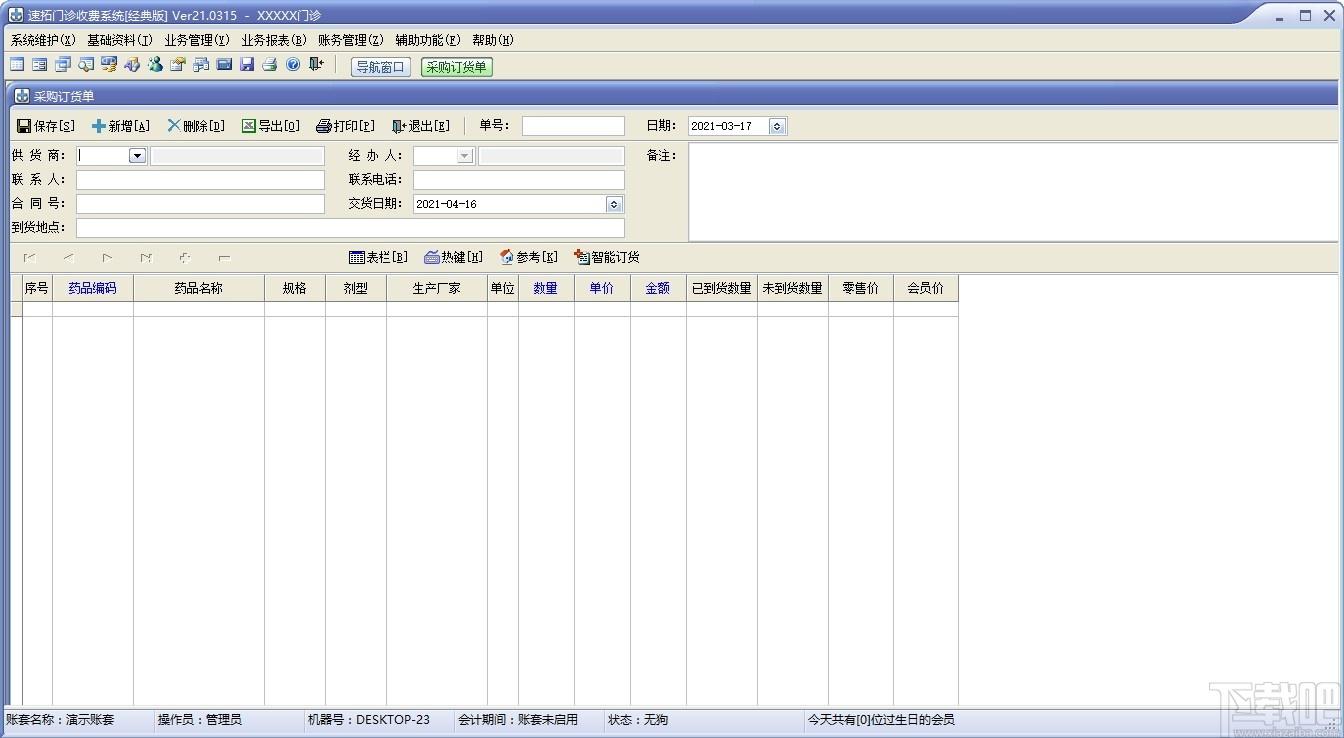Click the printer icon in top toolbar

pyautogui.click(x=269, y=65)
